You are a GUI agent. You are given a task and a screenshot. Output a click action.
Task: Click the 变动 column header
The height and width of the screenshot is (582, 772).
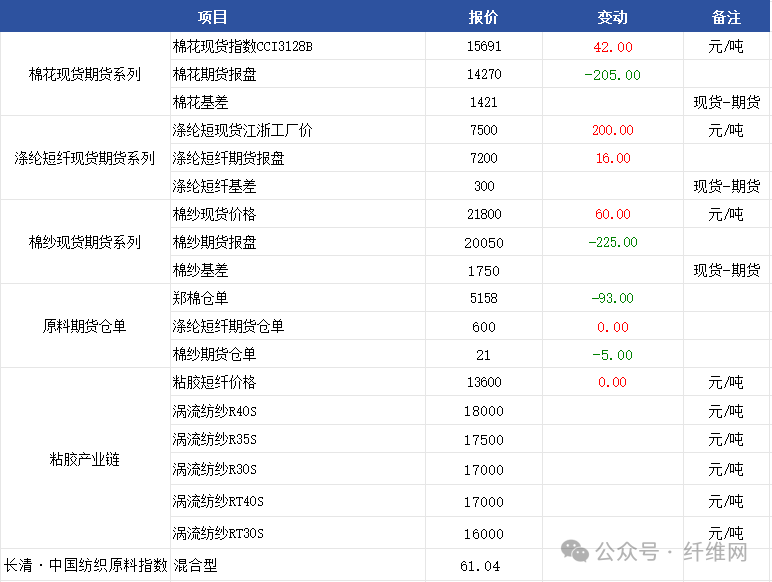pos(612,17)
